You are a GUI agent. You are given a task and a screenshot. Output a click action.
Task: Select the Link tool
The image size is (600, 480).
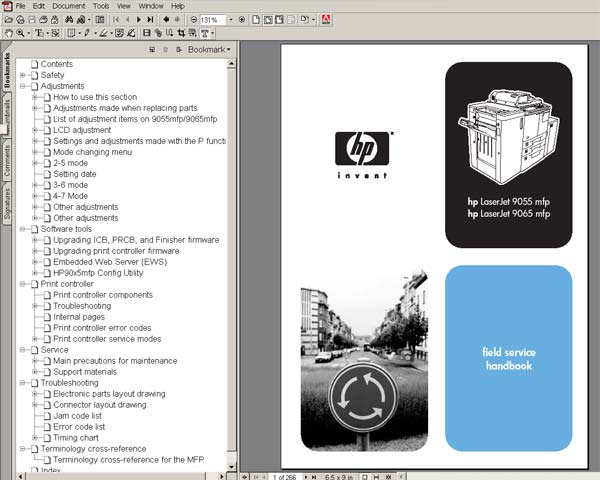click(158, 33)
